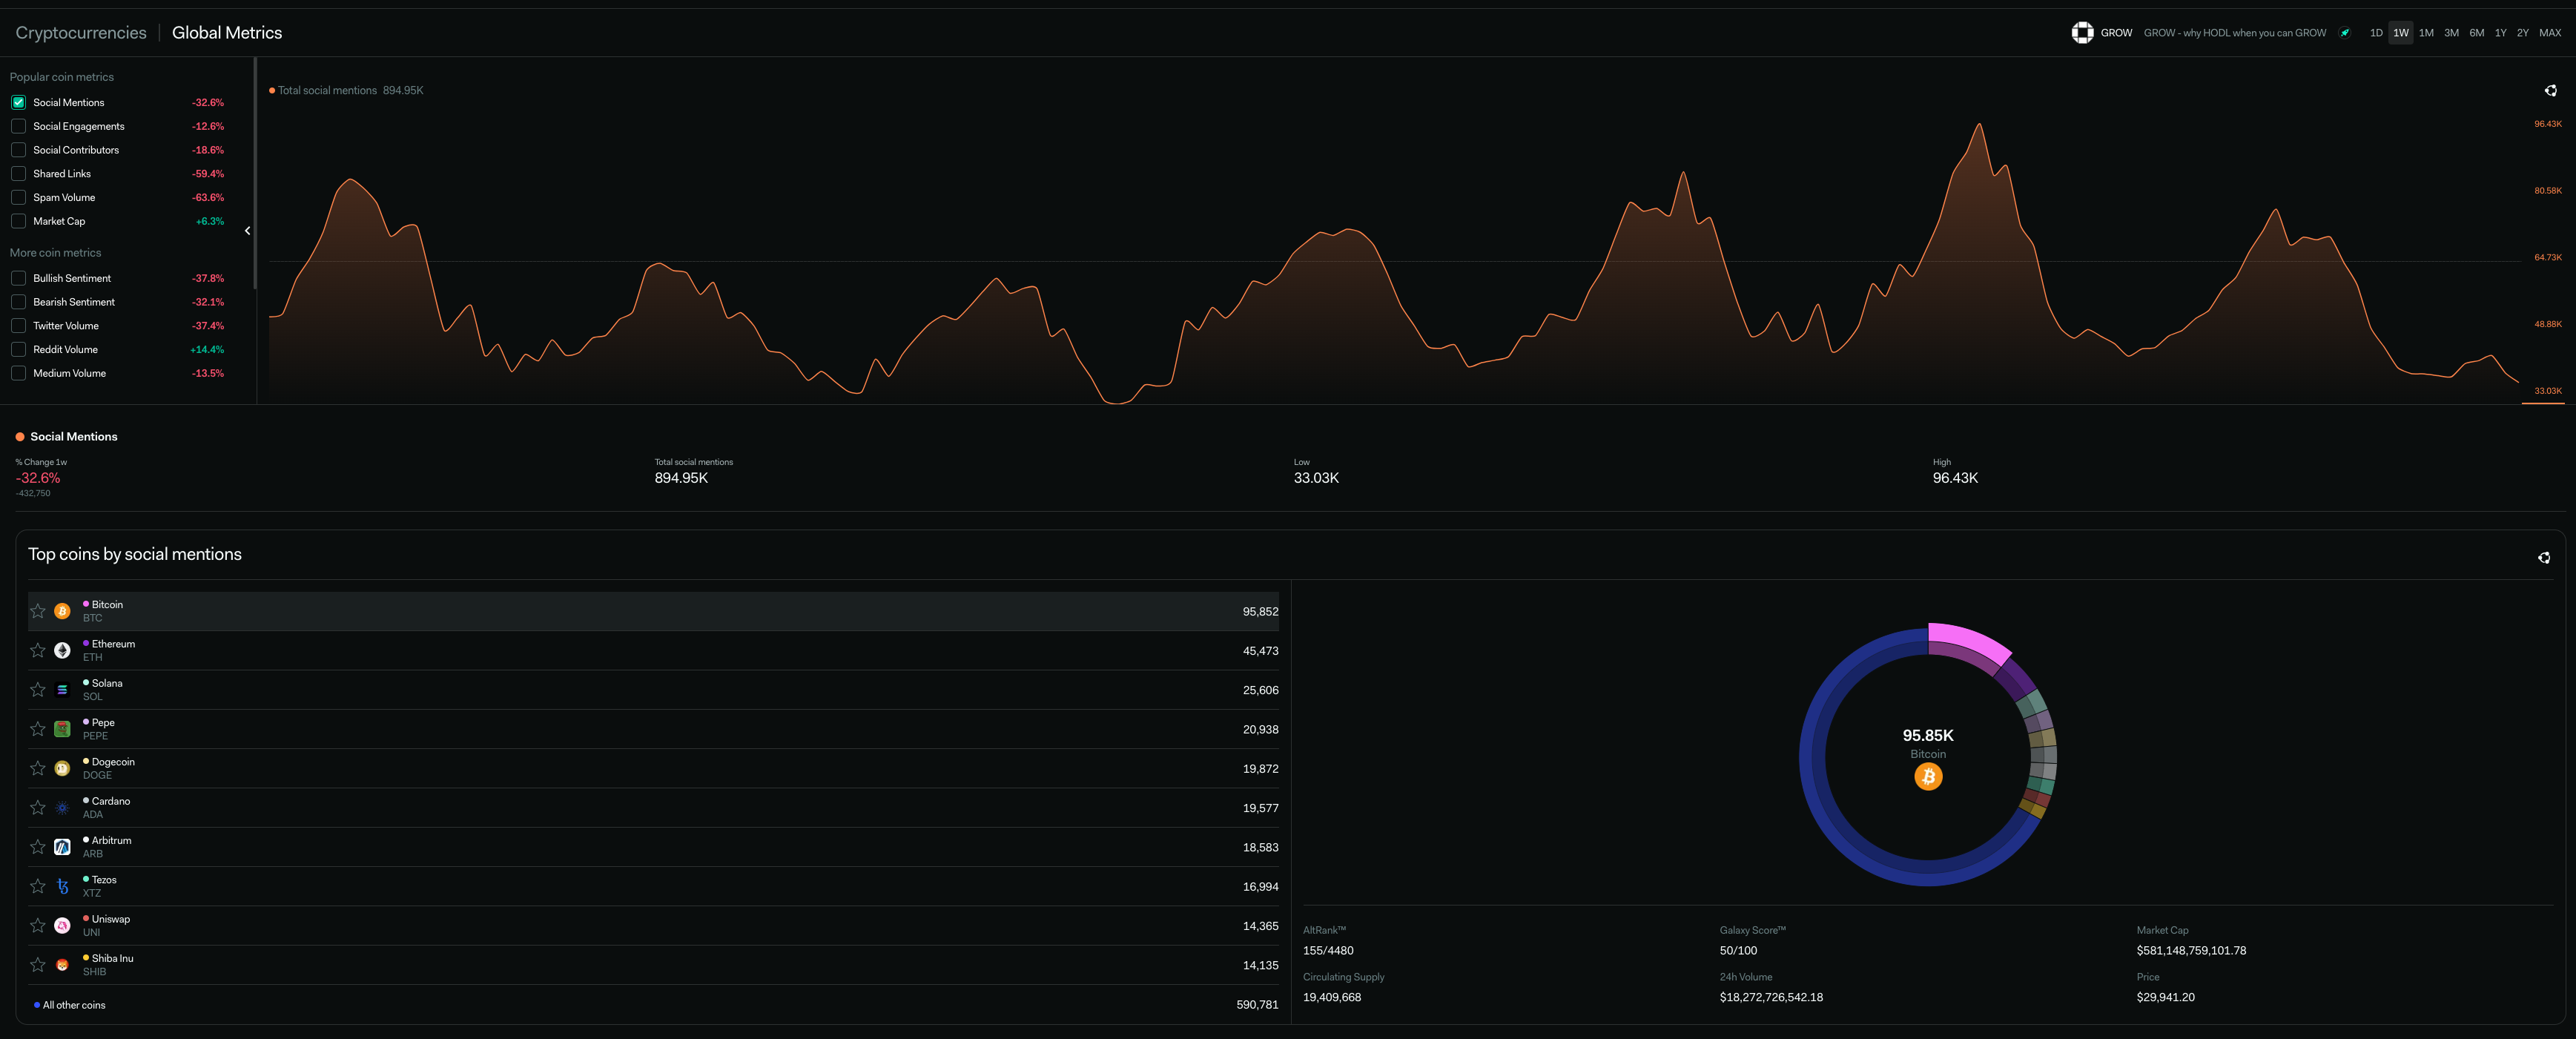The height and width of the screenshot is (1039, 2576).
Task: Open the Cryptocurrencies breadcrumb link
Action: tap(81, 33)
